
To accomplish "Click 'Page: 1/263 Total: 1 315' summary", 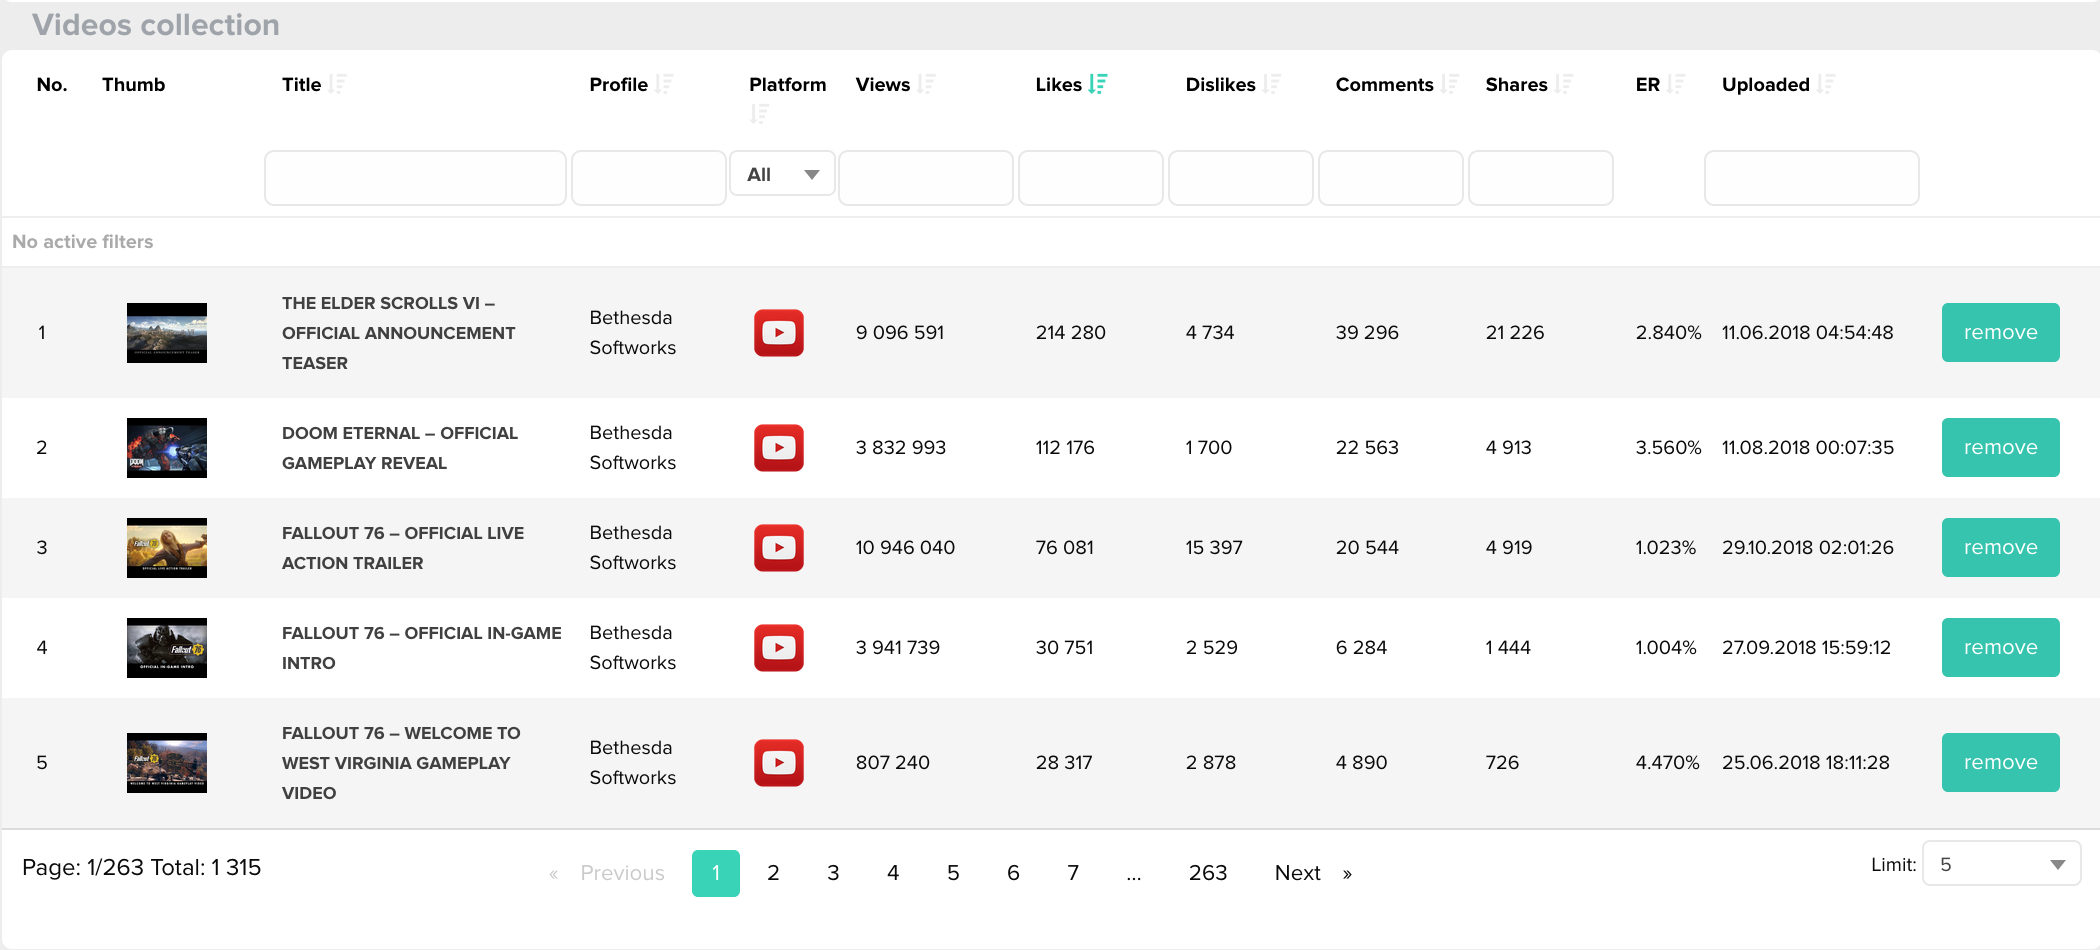I will (142, 867).
